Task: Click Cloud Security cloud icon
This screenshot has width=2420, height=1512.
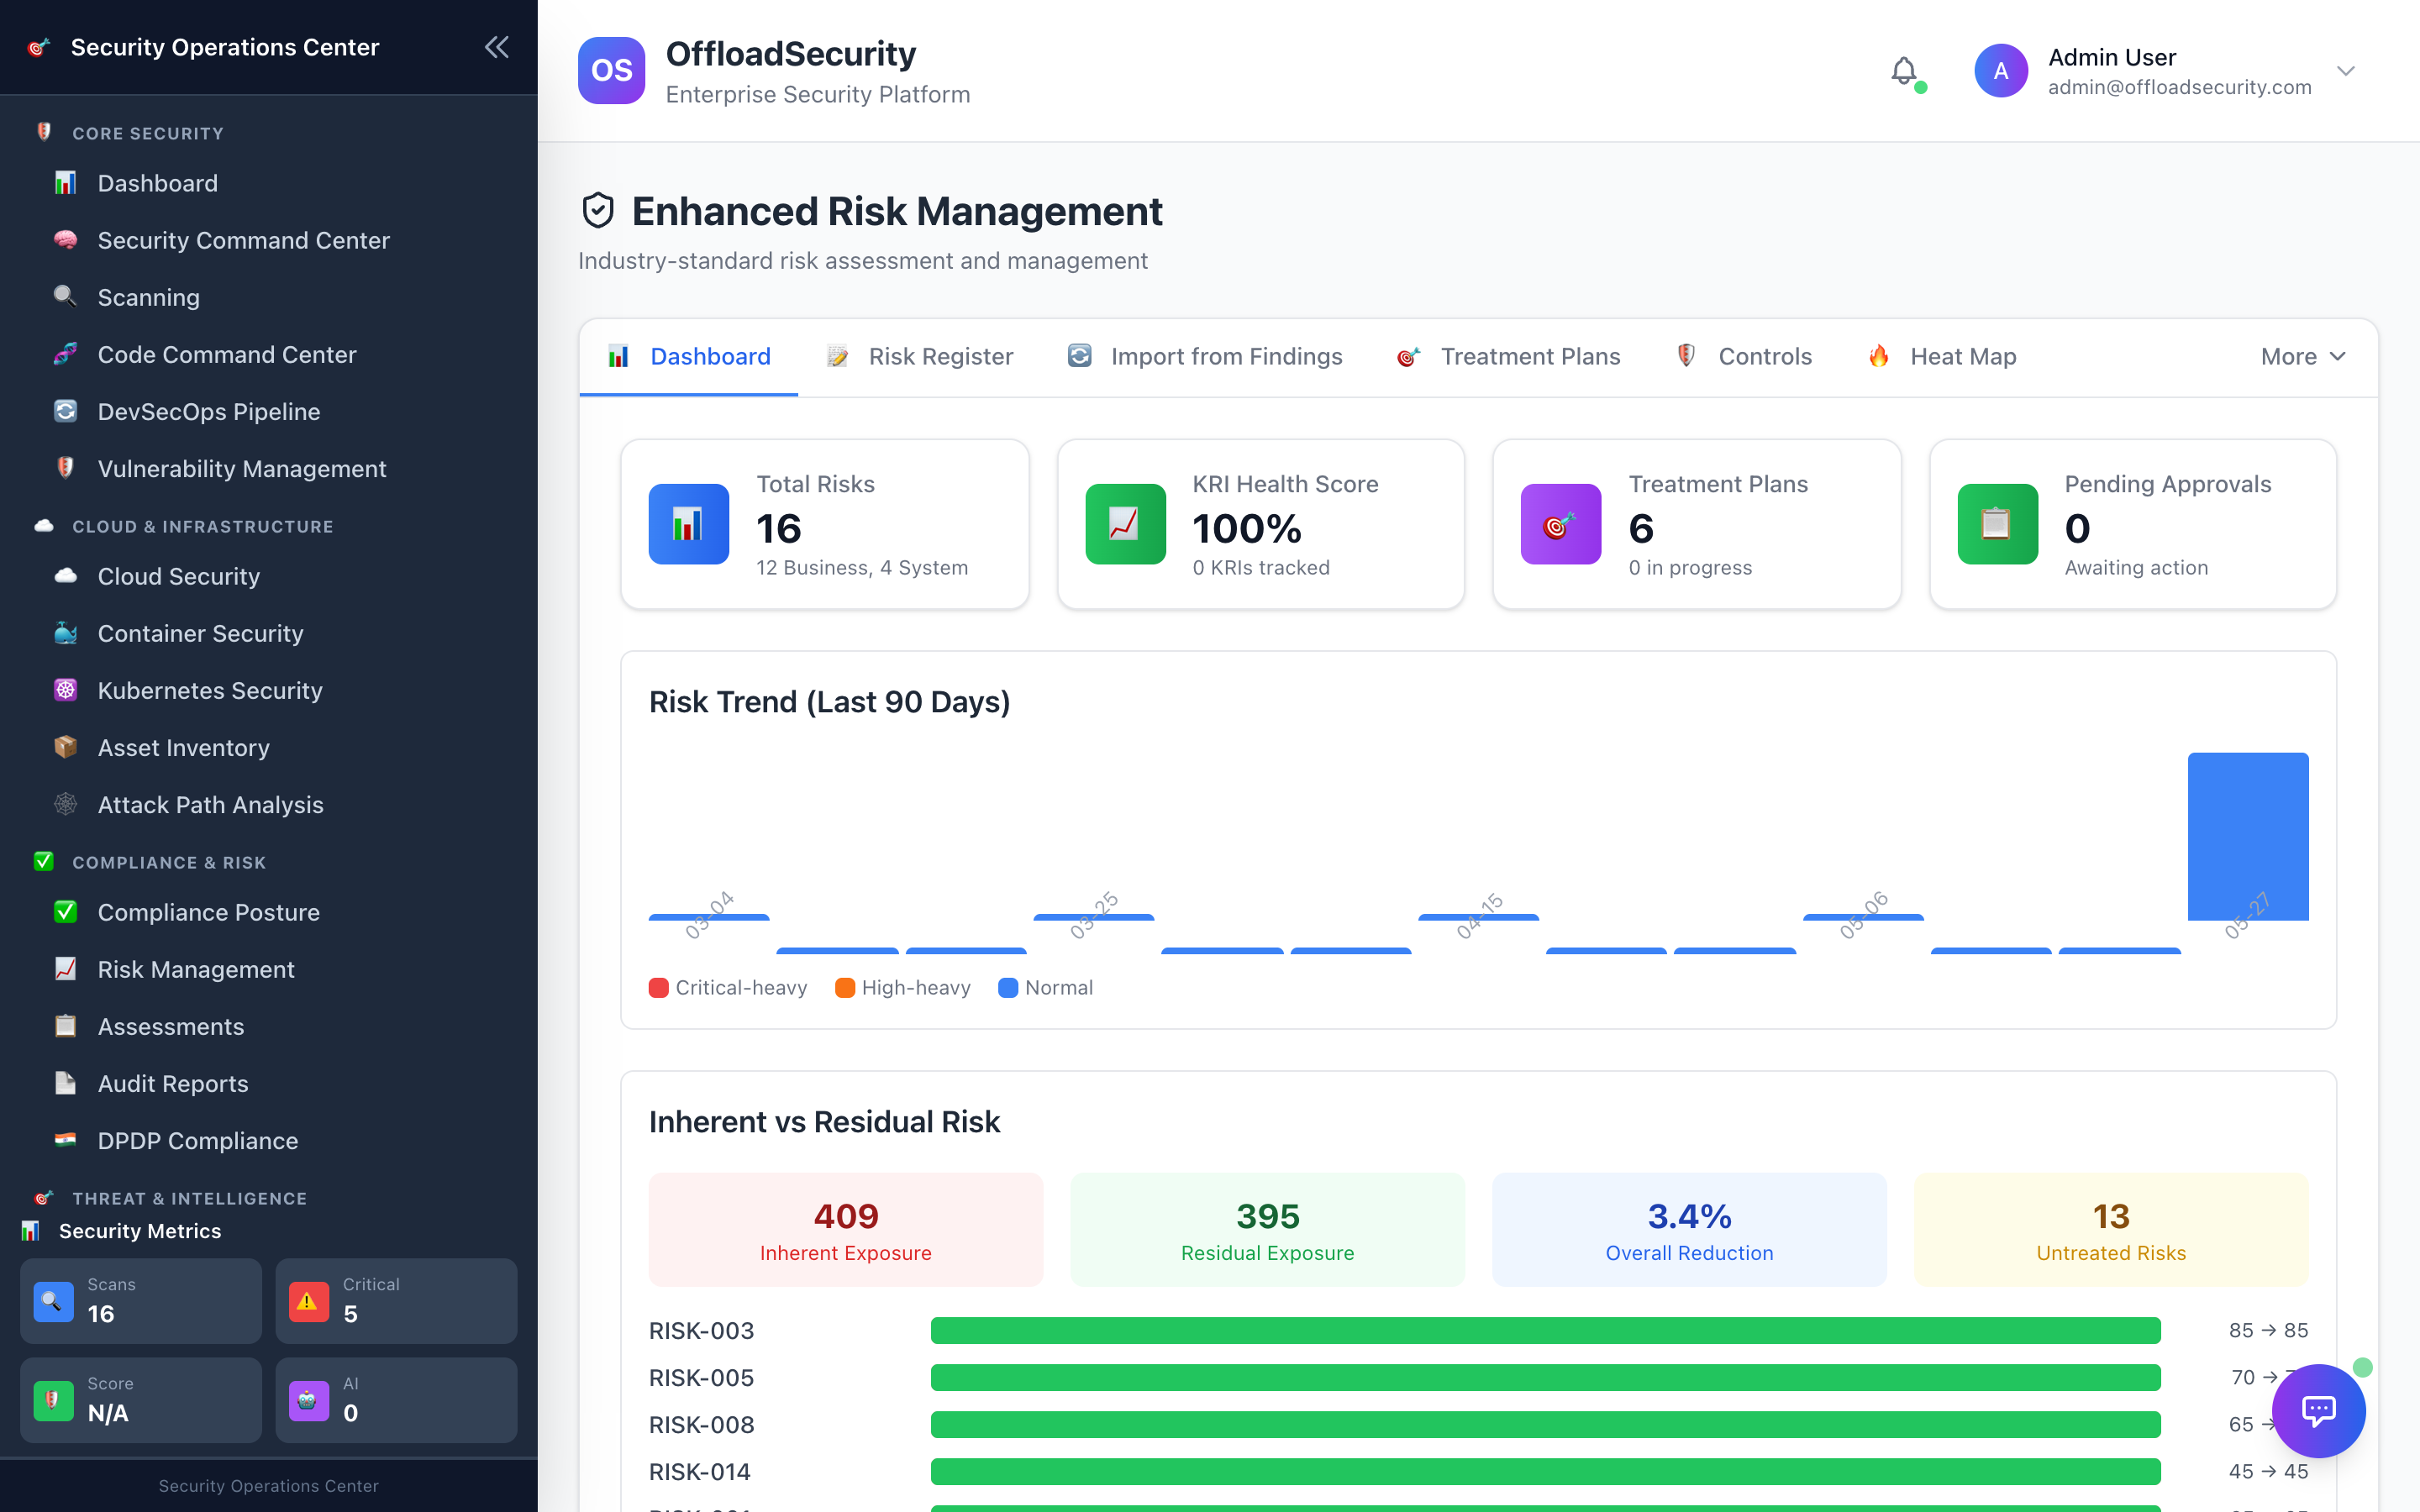Action: point(65,576)
